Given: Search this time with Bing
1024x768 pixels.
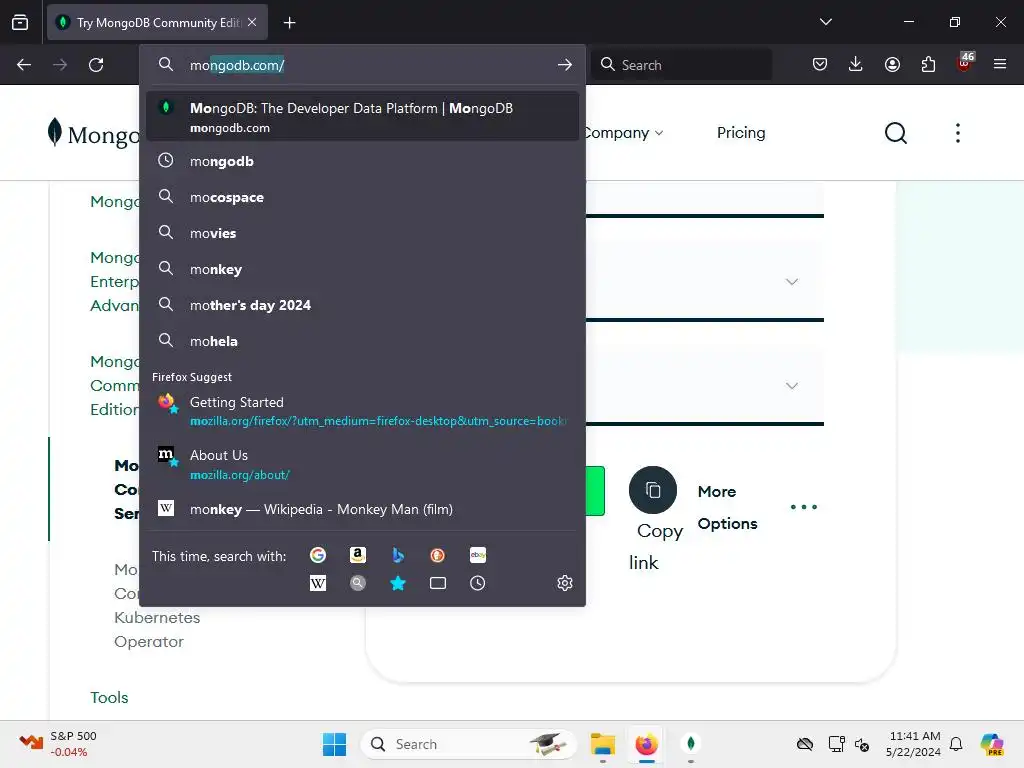Looking at the screenshot, I should (398, 555).
